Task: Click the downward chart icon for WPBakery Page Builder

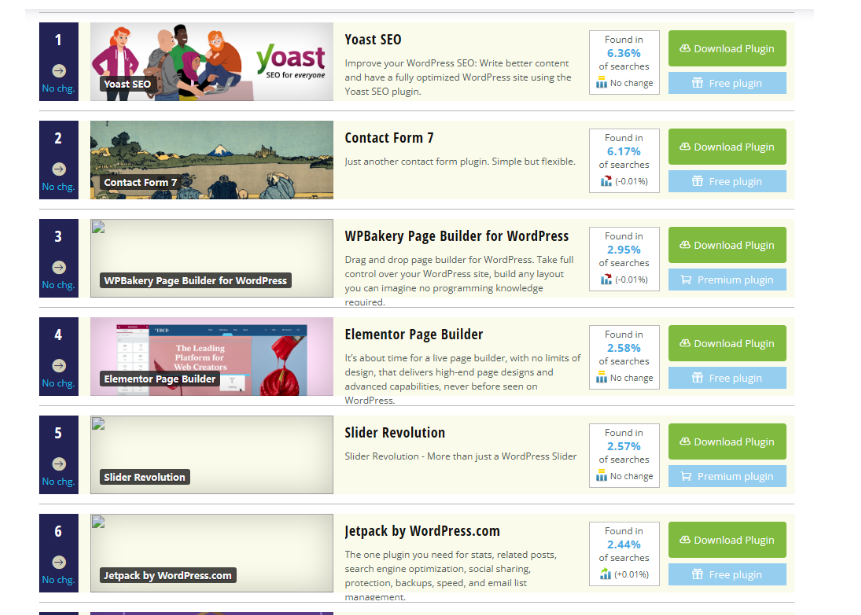Action: [x=606, y=279]
